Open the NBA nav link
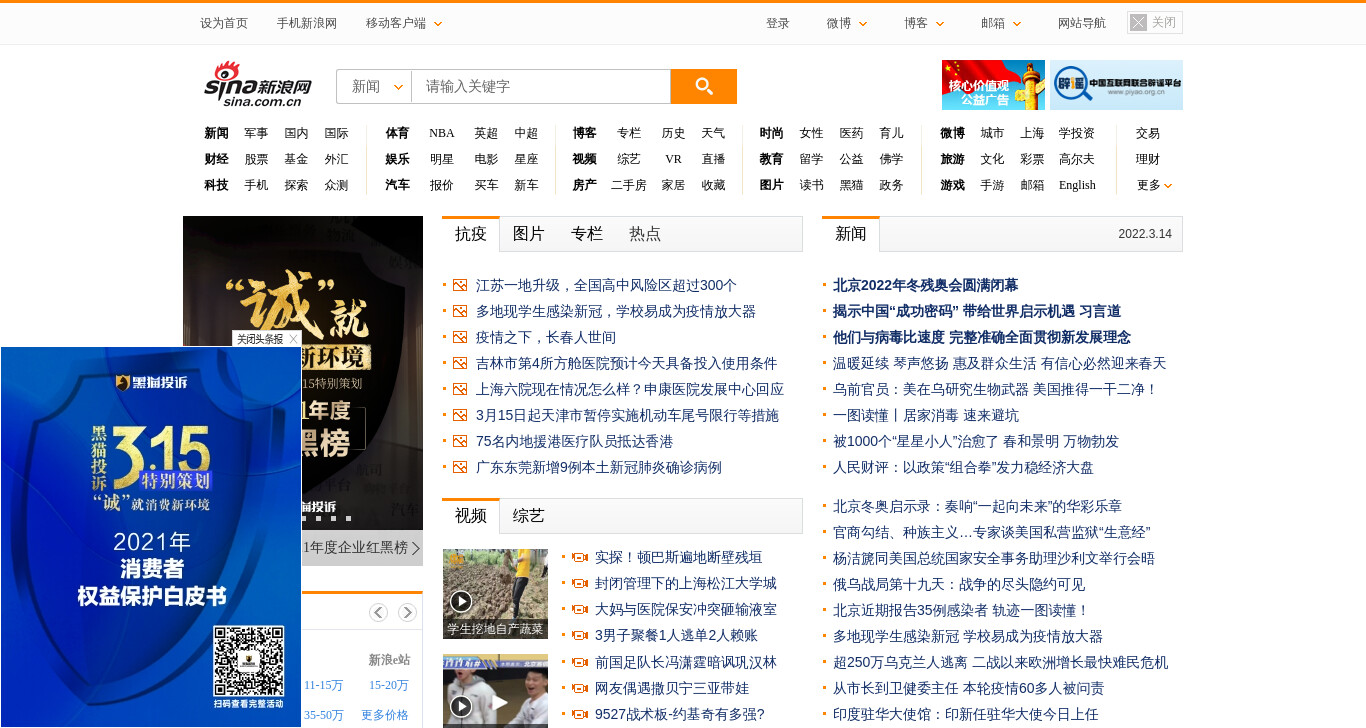The width and height of the screenshot is (1366, 728). pos(442,133)
